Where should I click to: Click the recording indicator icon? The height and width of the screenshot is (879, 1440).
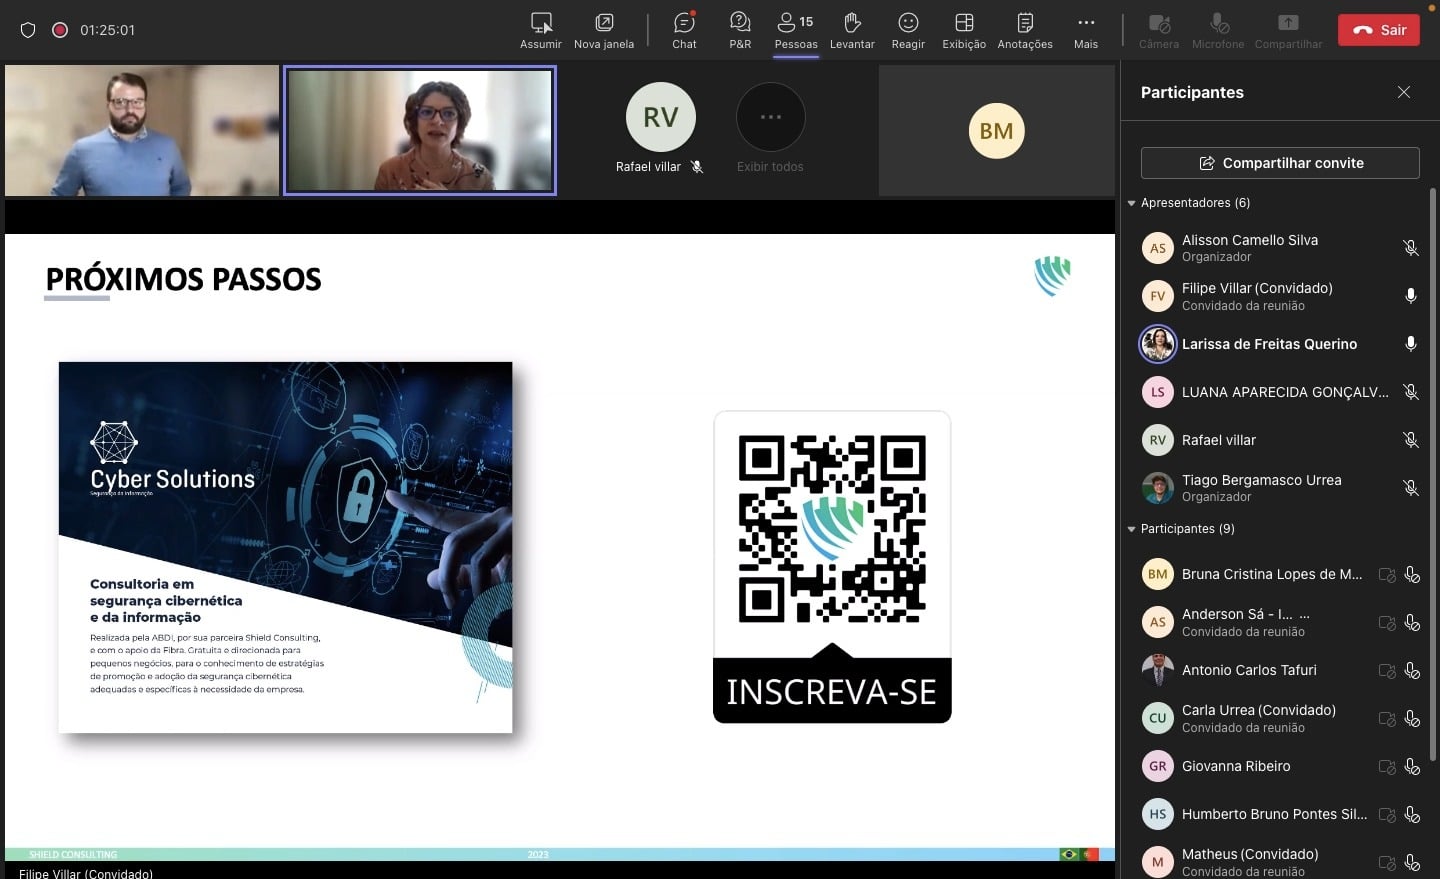(x=60, y=30)
